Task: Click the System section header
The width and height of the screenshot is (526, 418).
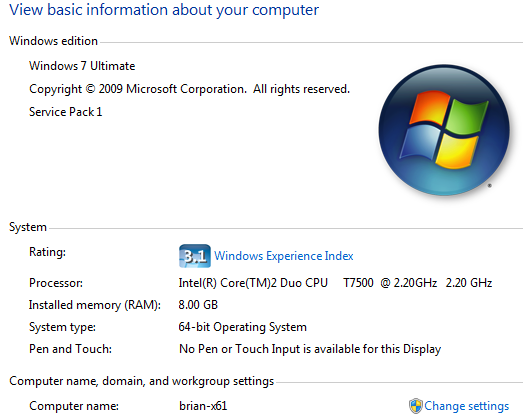Action: point(28,227)
